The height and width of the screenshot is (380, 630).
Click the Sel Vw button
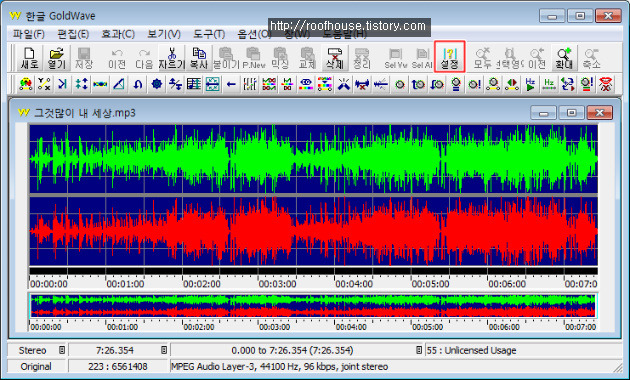395,58
